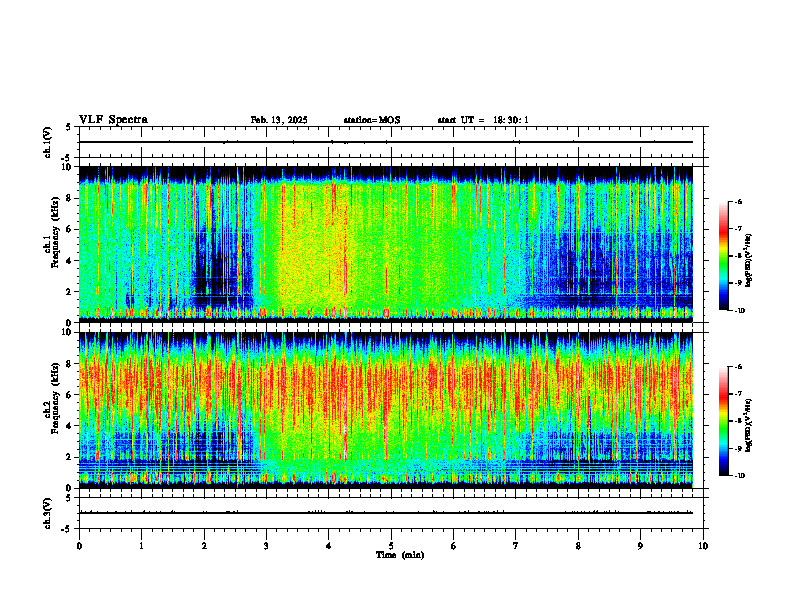Select the "start UT = 18:30: 1" text
This screenshot has width=792, height=612.
483,120
